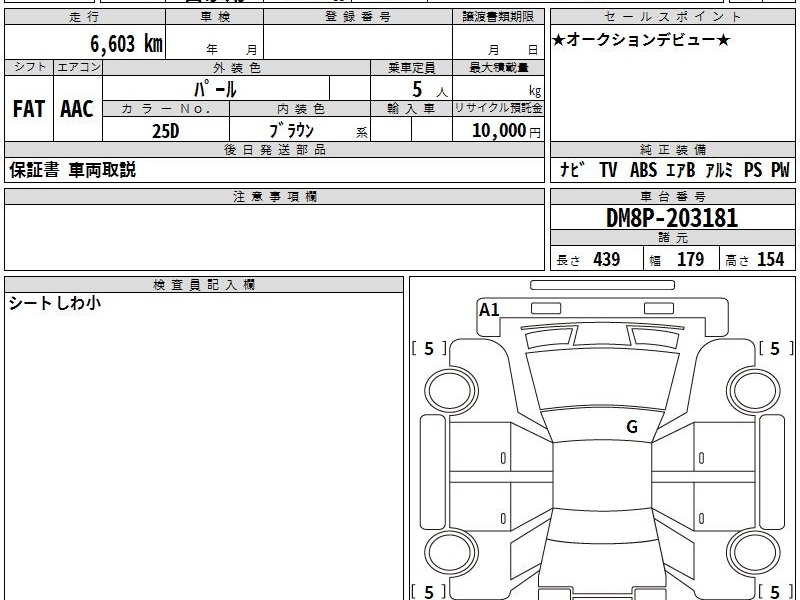This screenshot has width=800, height=600.
Task: Select the text 保証書 車両取説
Action: [72, 170]
